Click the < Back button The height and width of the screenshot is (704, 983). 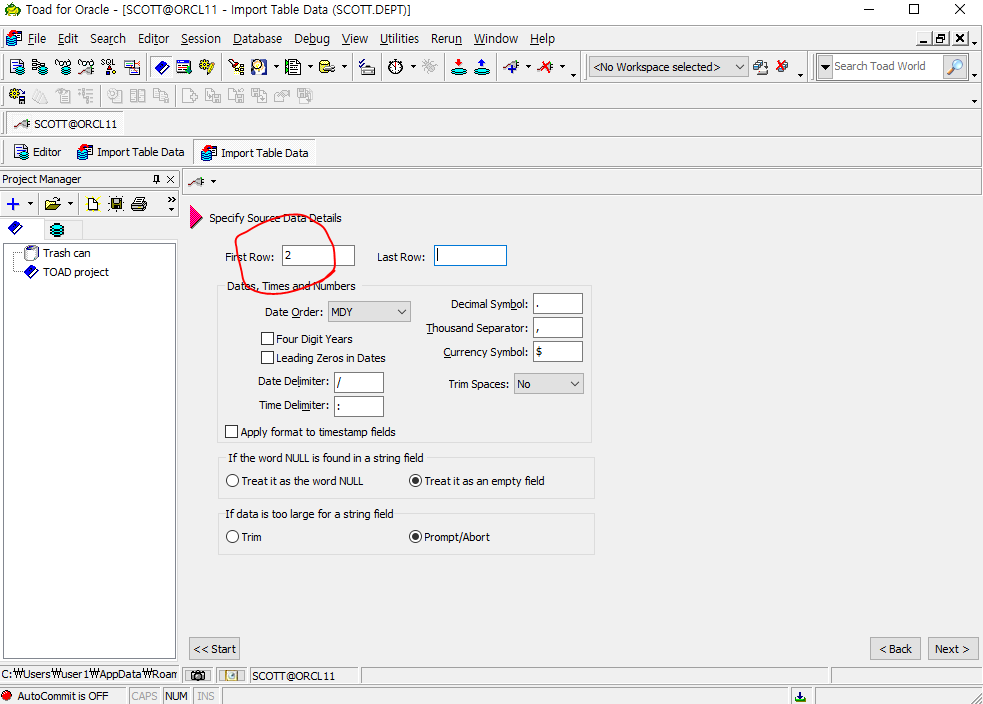(895, 649)
